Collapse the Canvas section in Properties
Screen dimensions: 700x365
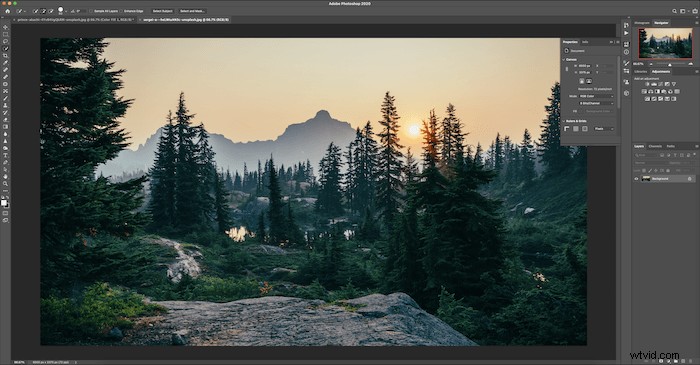point(563,59)
